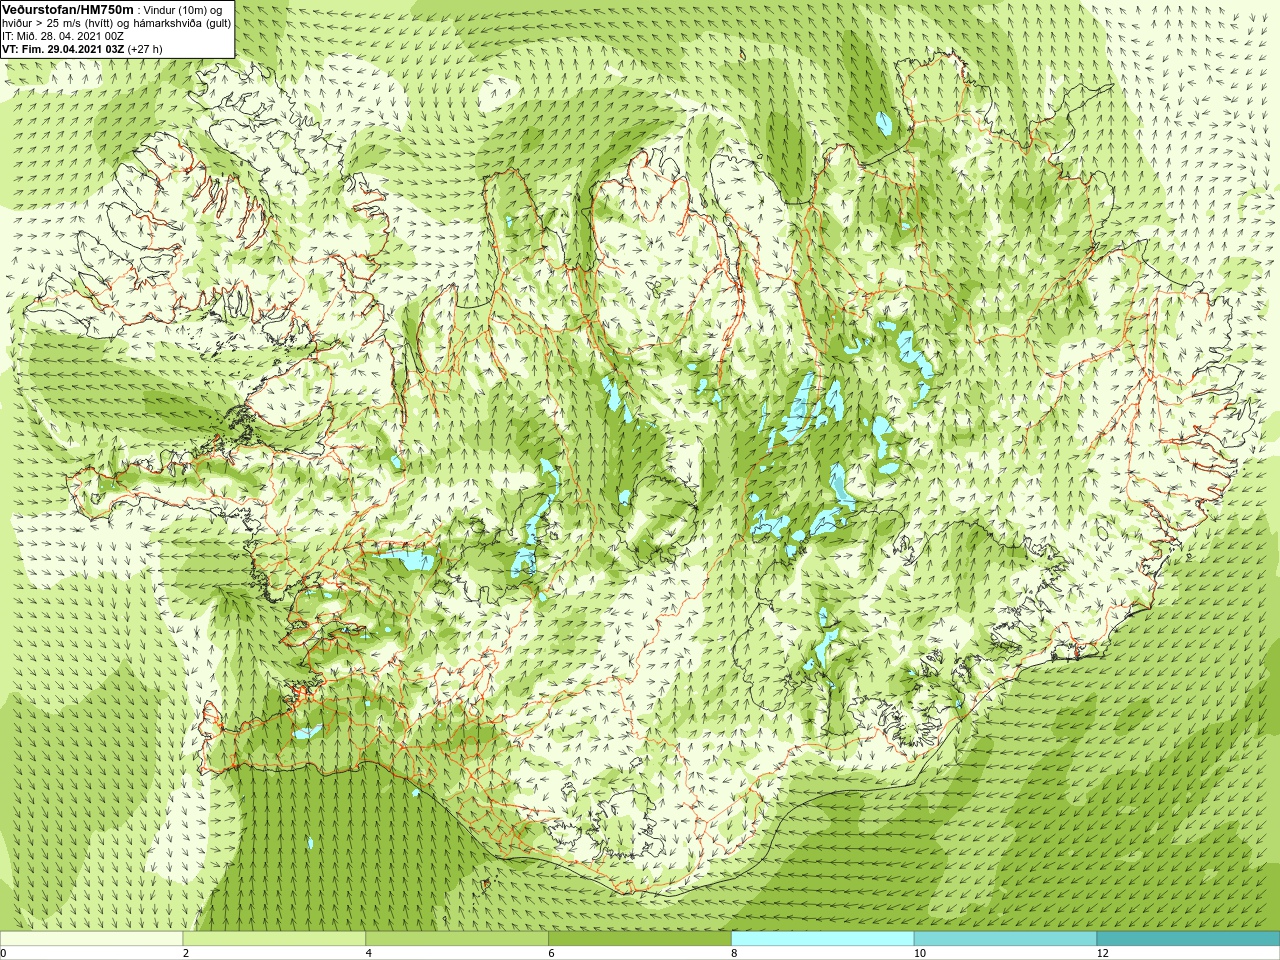Click the 'IT: Mið. 28. 04. 2021 00Z' line

tap(64, 35)
